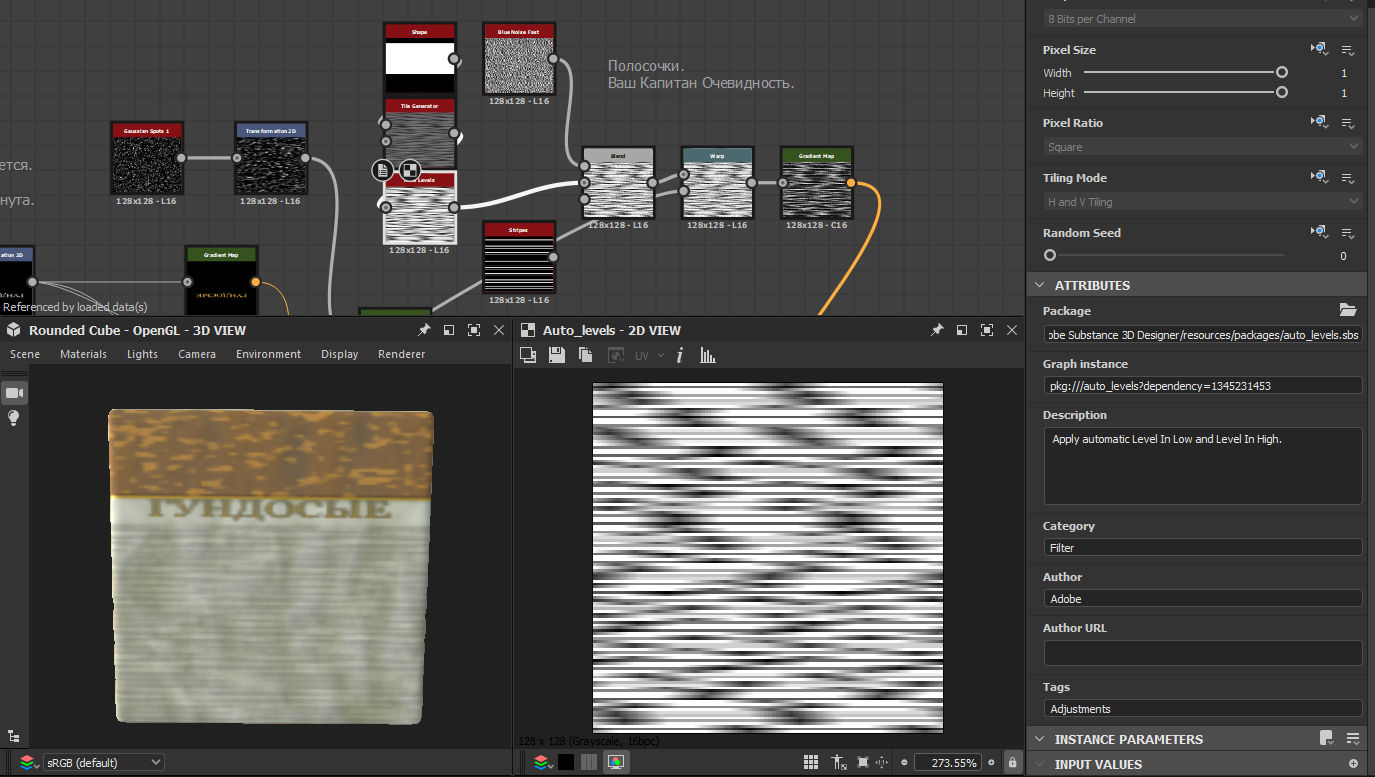Viewport: 1375px width, 777px height.
Task: Select the camera icon in the 3D View sidebar
Action: tap(14, 393)
